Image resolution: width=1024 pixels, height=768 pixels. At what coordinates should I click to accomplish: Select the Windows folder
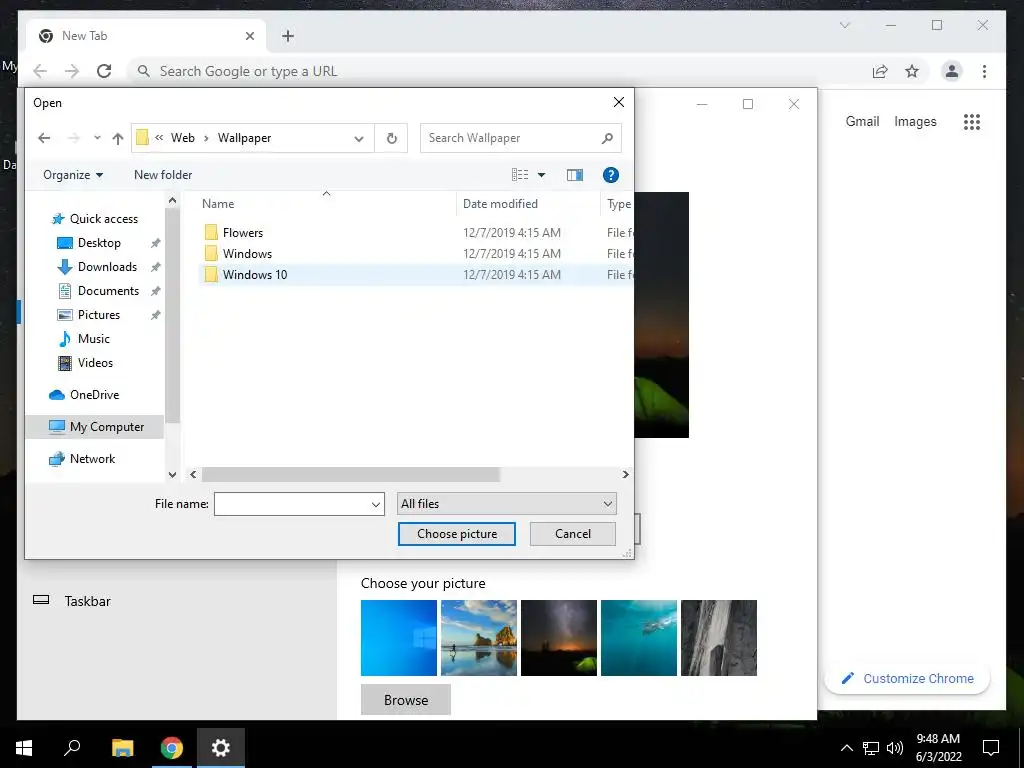click(247, 253)
